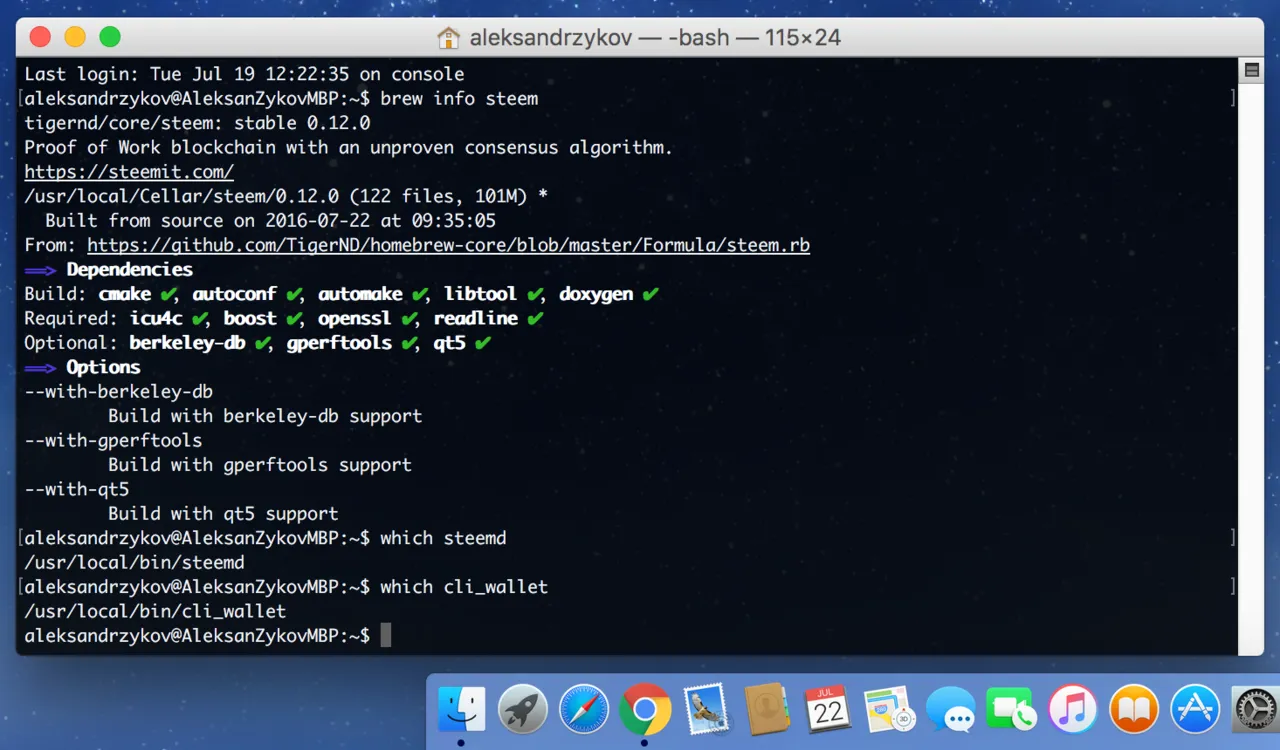Image resolution: width=1280 pixels, height=750 pixels.
Task: Click the 'Proof of Work blockchain' description line
Action: click(x=349, y=148)
